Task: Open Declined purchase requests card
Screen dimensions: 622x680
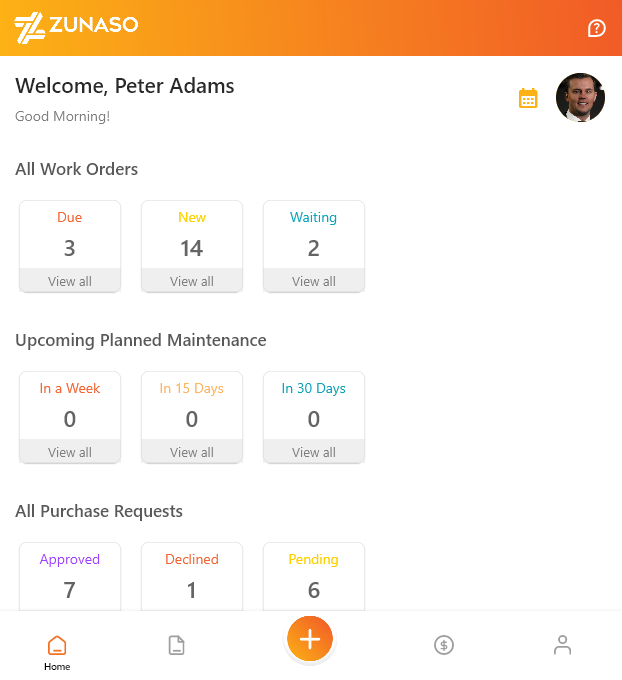Action: click(x=192, y=576)
